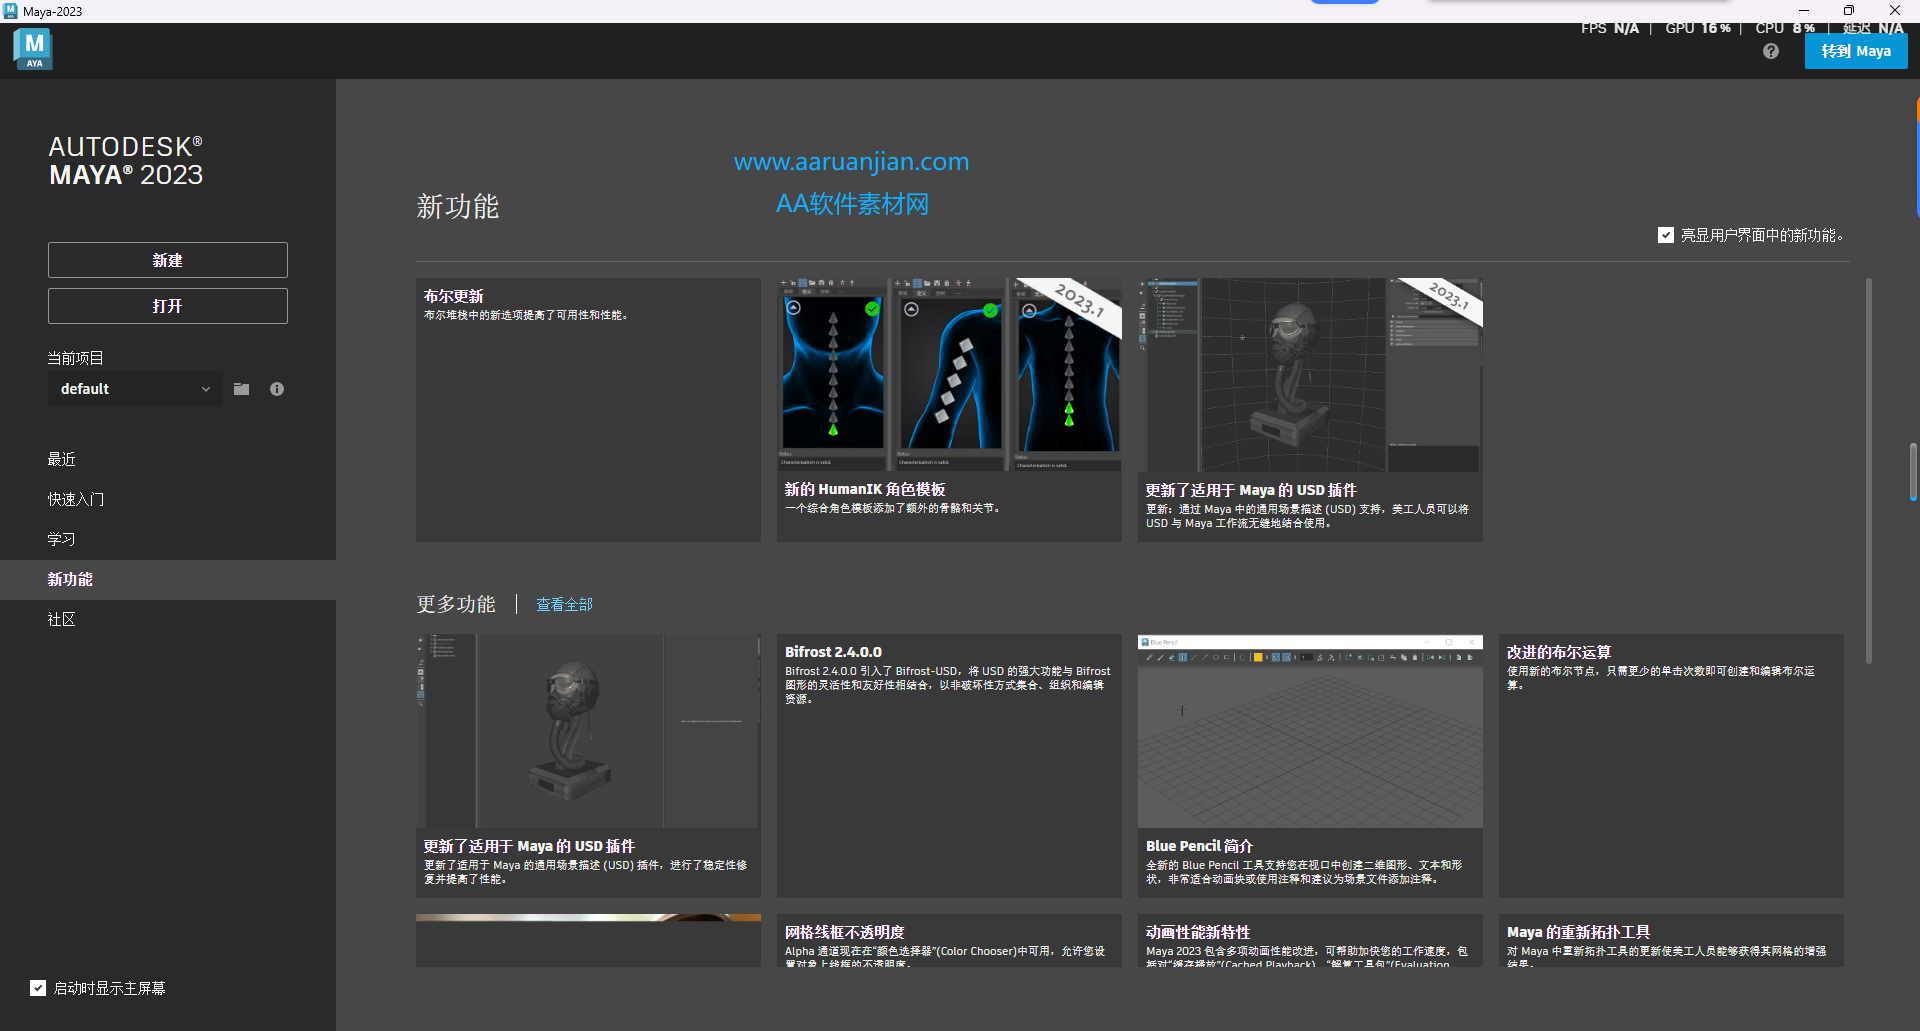View project details via the info icon

pos(277,389)
